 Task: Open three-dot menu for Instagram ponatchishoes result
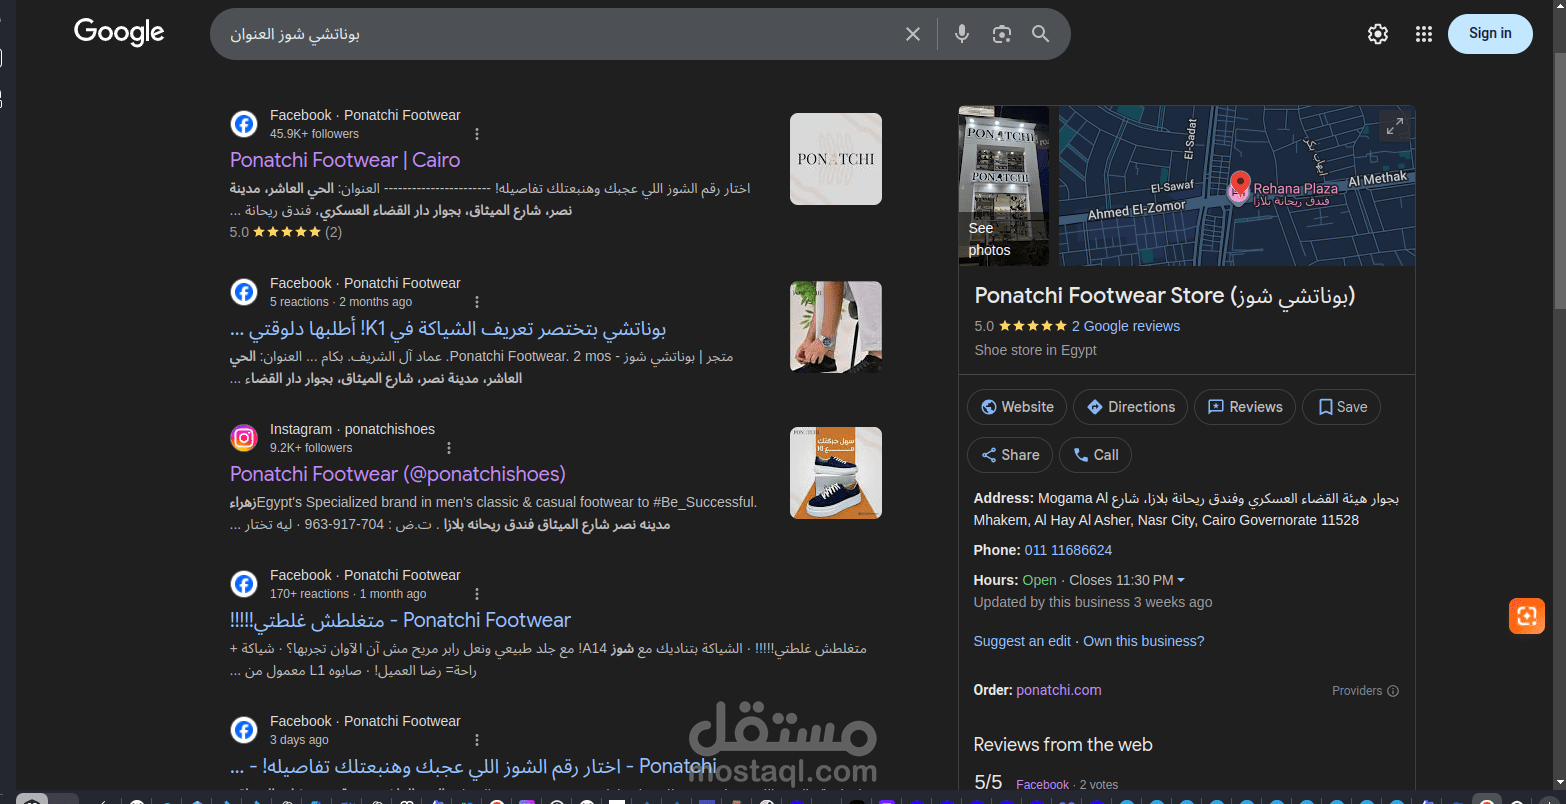(449, 448)
